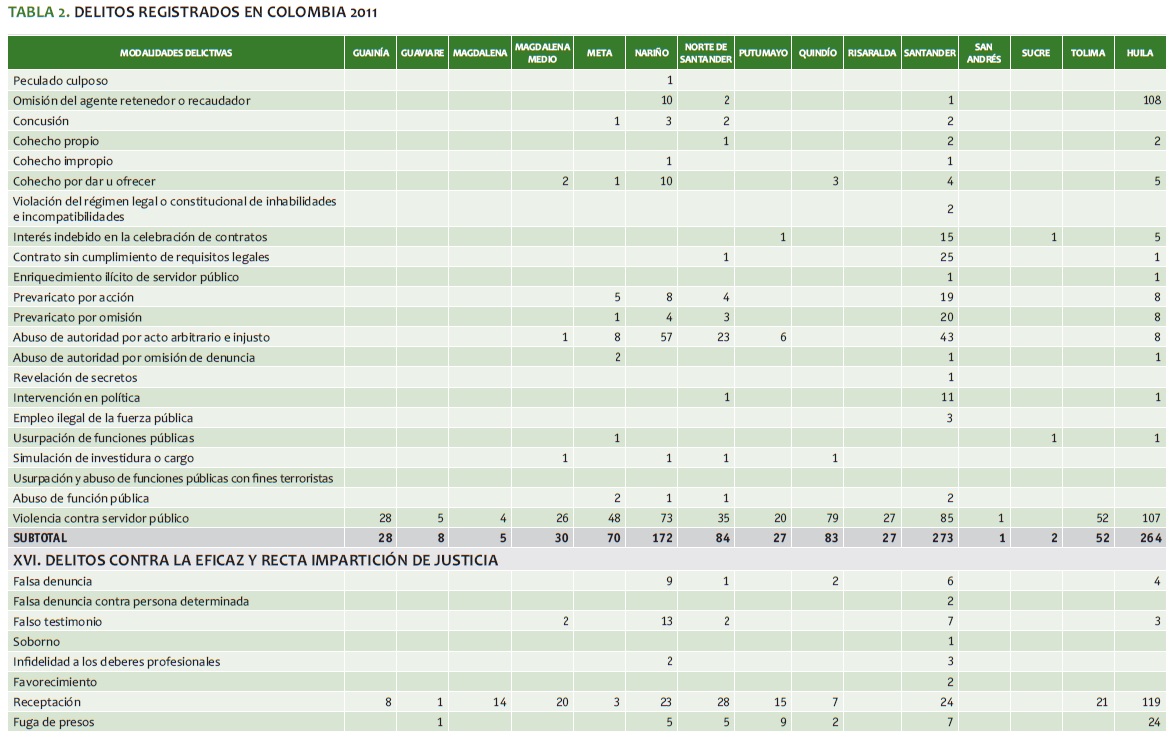Click the table title 'Tabla 2. Delitos registrados'
The height and width of the screenshot is (737, 1173).
(x=193, y=13)
